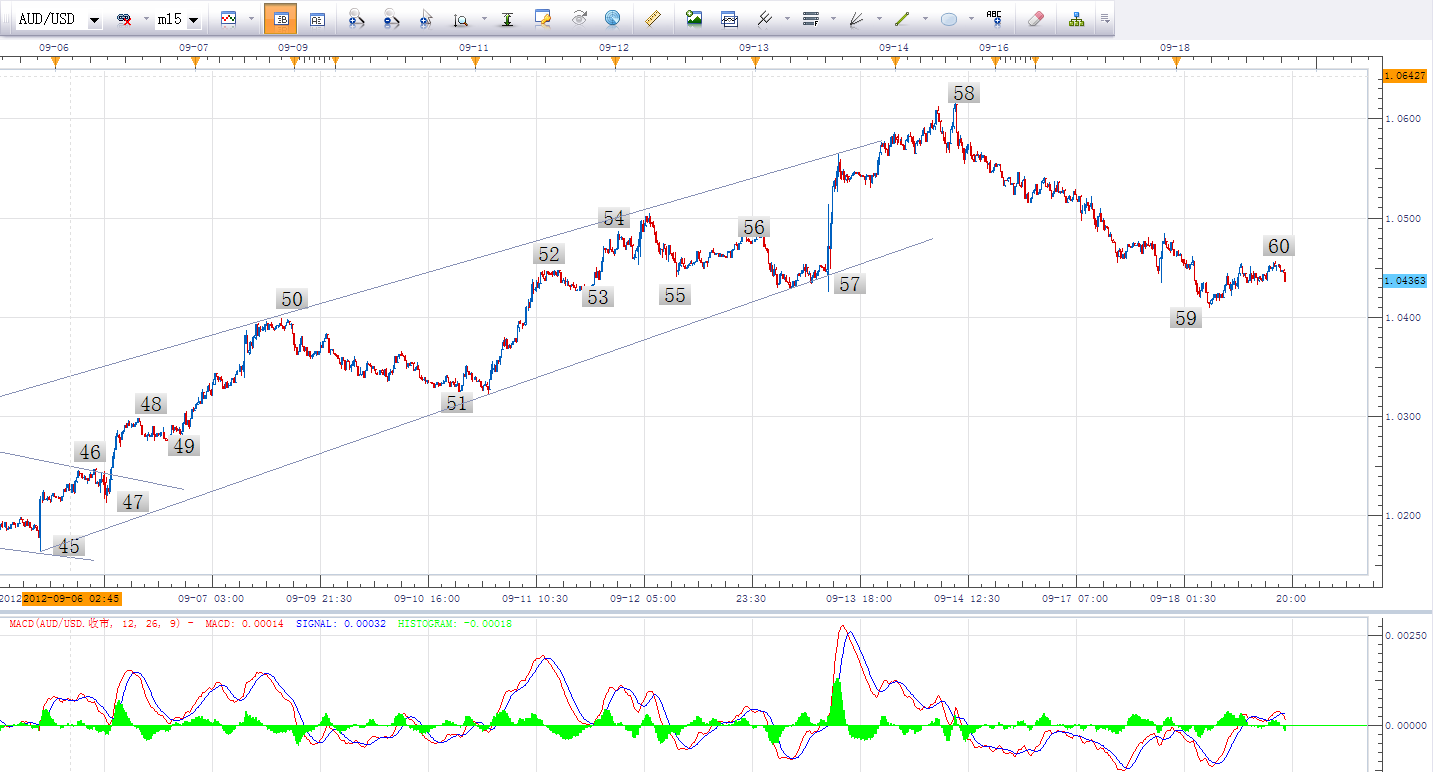Click the auto-fit vertical scale icon

(508, 19)
